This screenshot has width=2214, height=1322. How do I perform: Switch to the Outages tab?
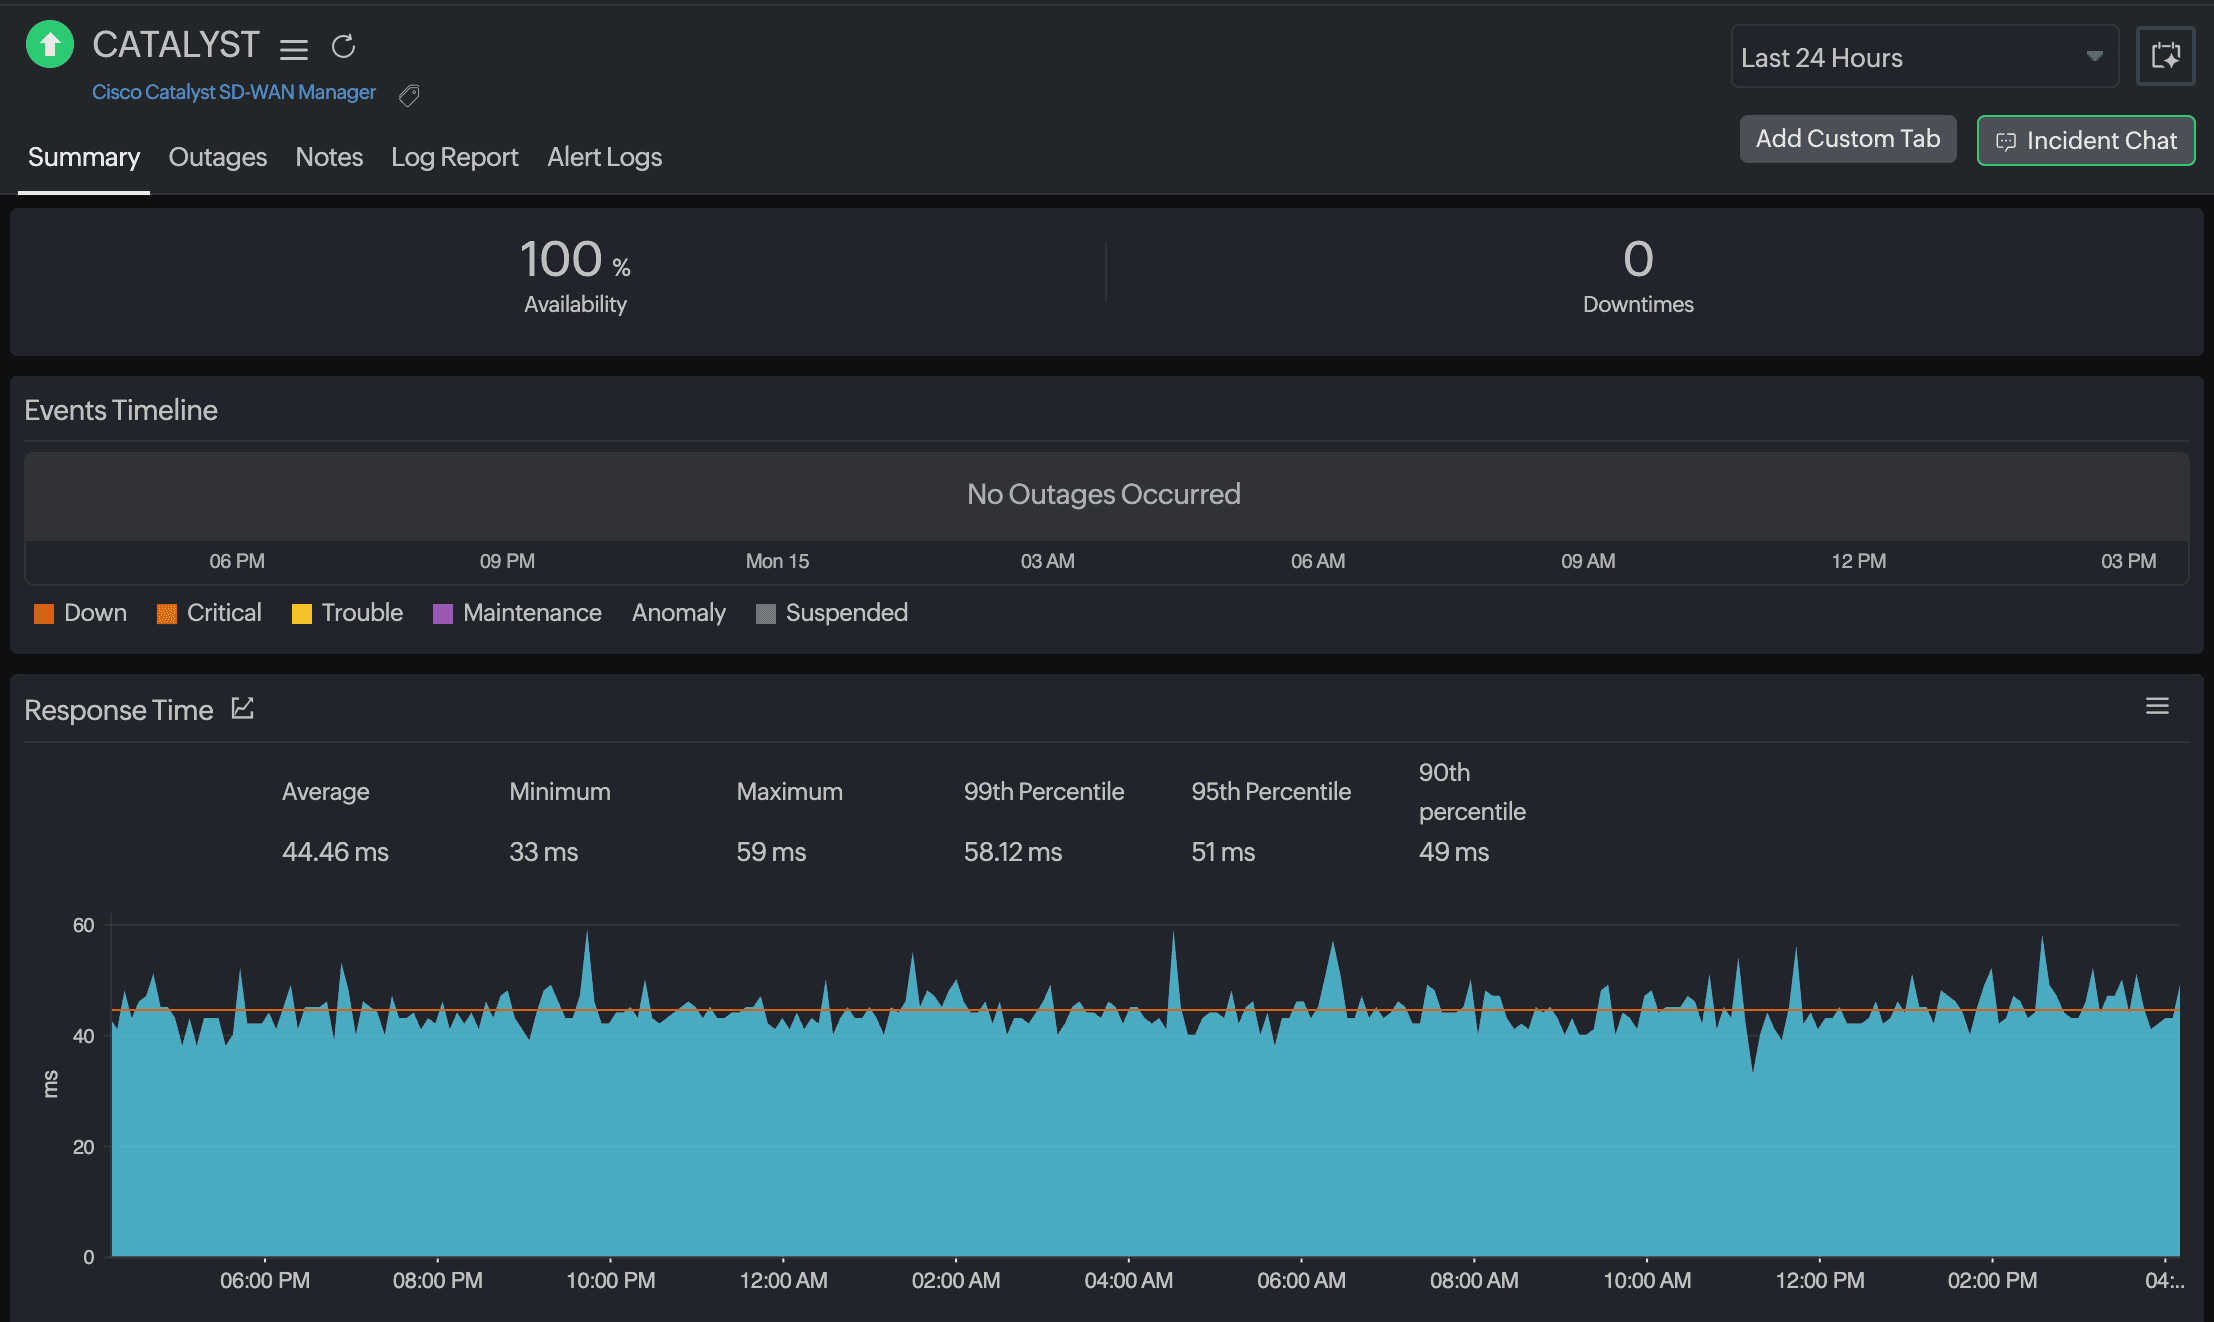(x=217, y=157)
